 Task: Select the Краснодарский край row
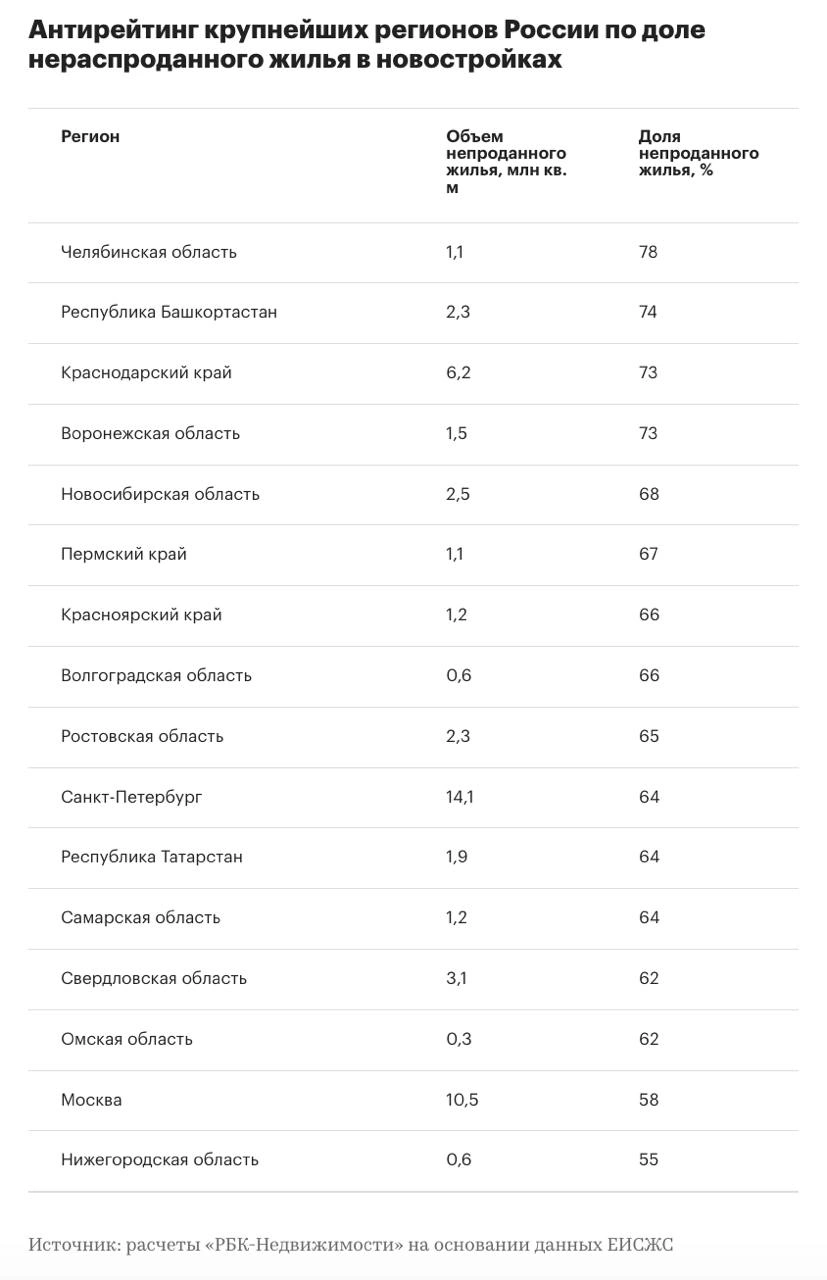pos(413,373)
